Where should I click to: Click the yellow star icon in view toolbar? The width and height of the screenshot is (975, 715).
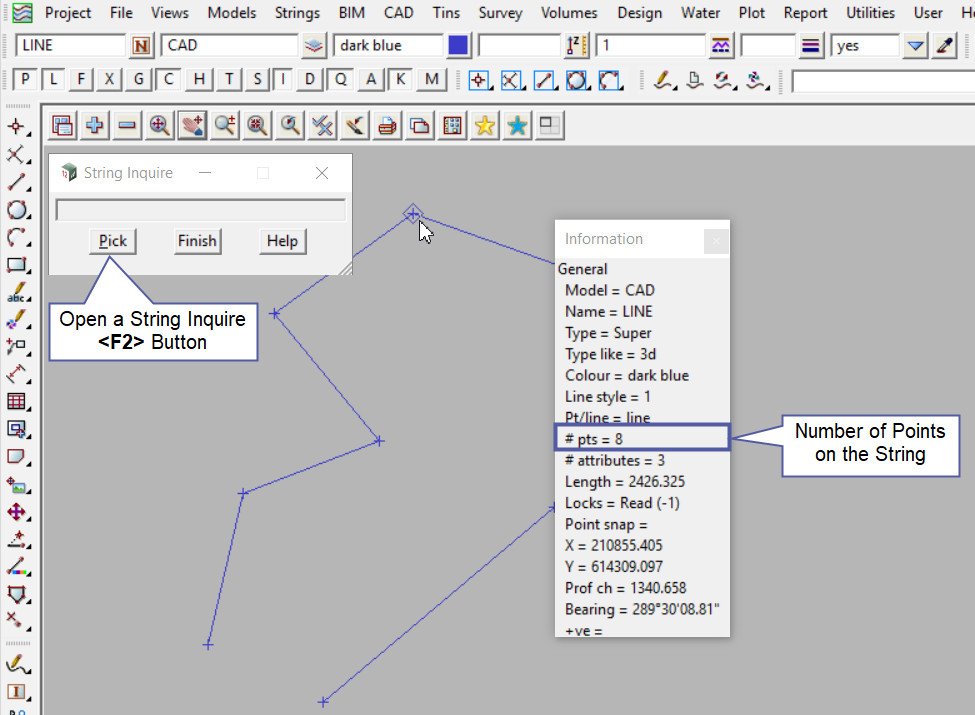[x=485, y=125]
